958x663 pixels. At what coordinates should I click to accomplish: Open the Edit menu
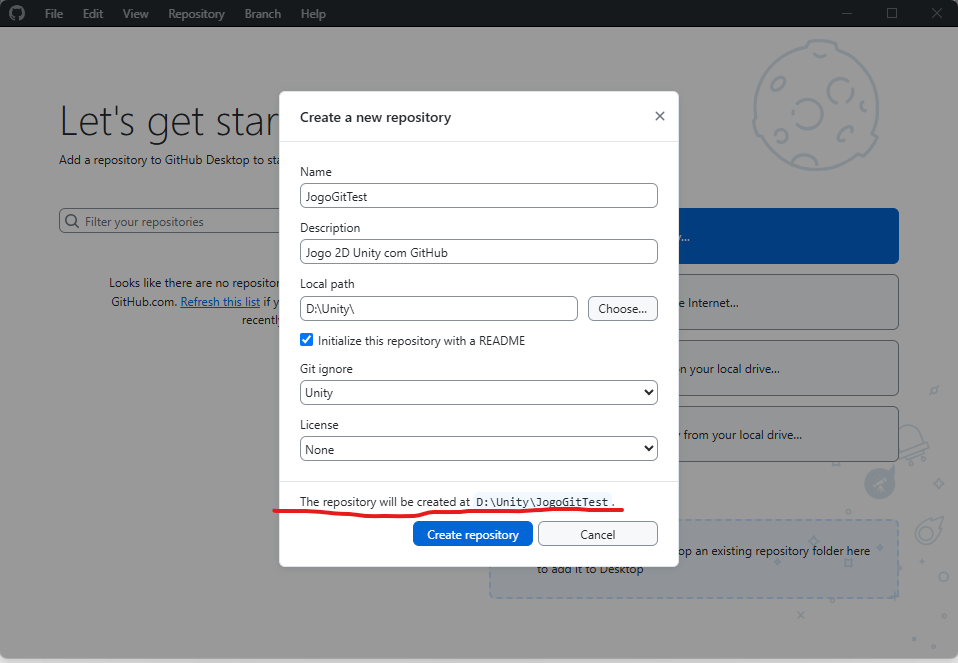point(93,14)
